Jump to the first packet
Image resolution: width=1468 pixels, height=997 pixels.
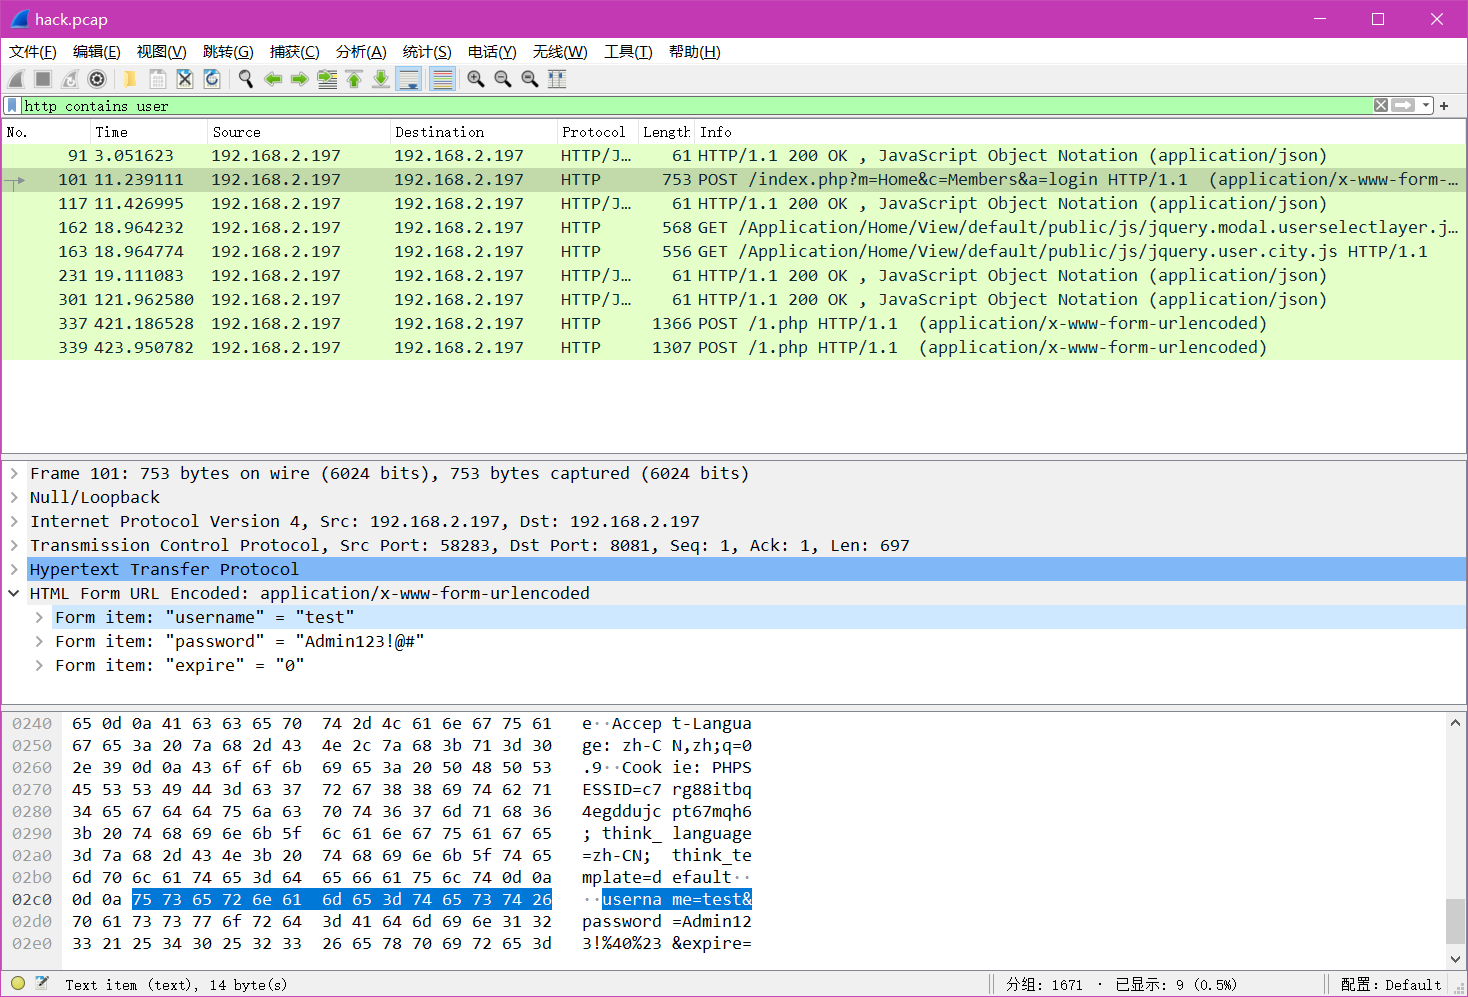(x=354, y=79)
